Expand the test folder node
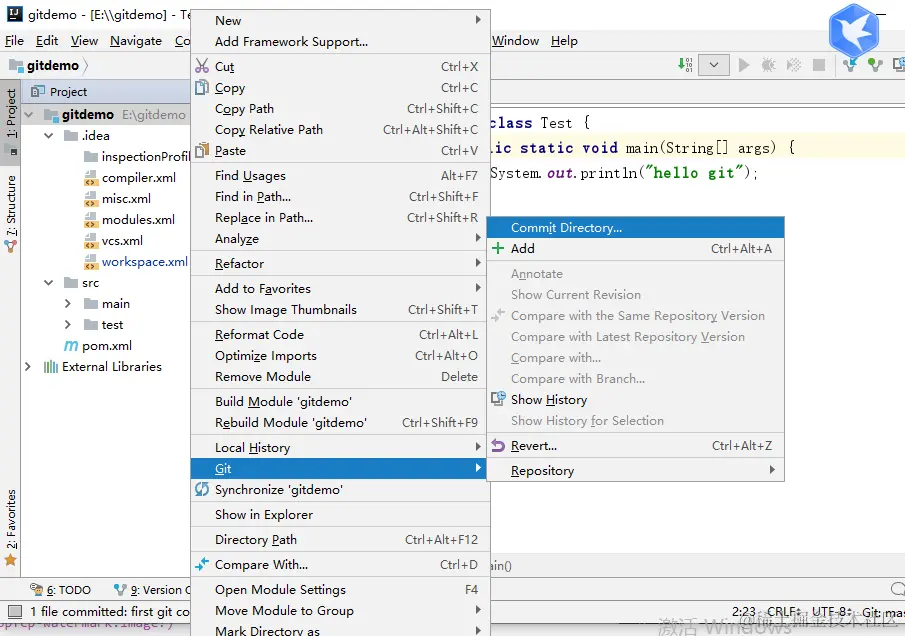 pyautogui.click(x=68, y=324)
